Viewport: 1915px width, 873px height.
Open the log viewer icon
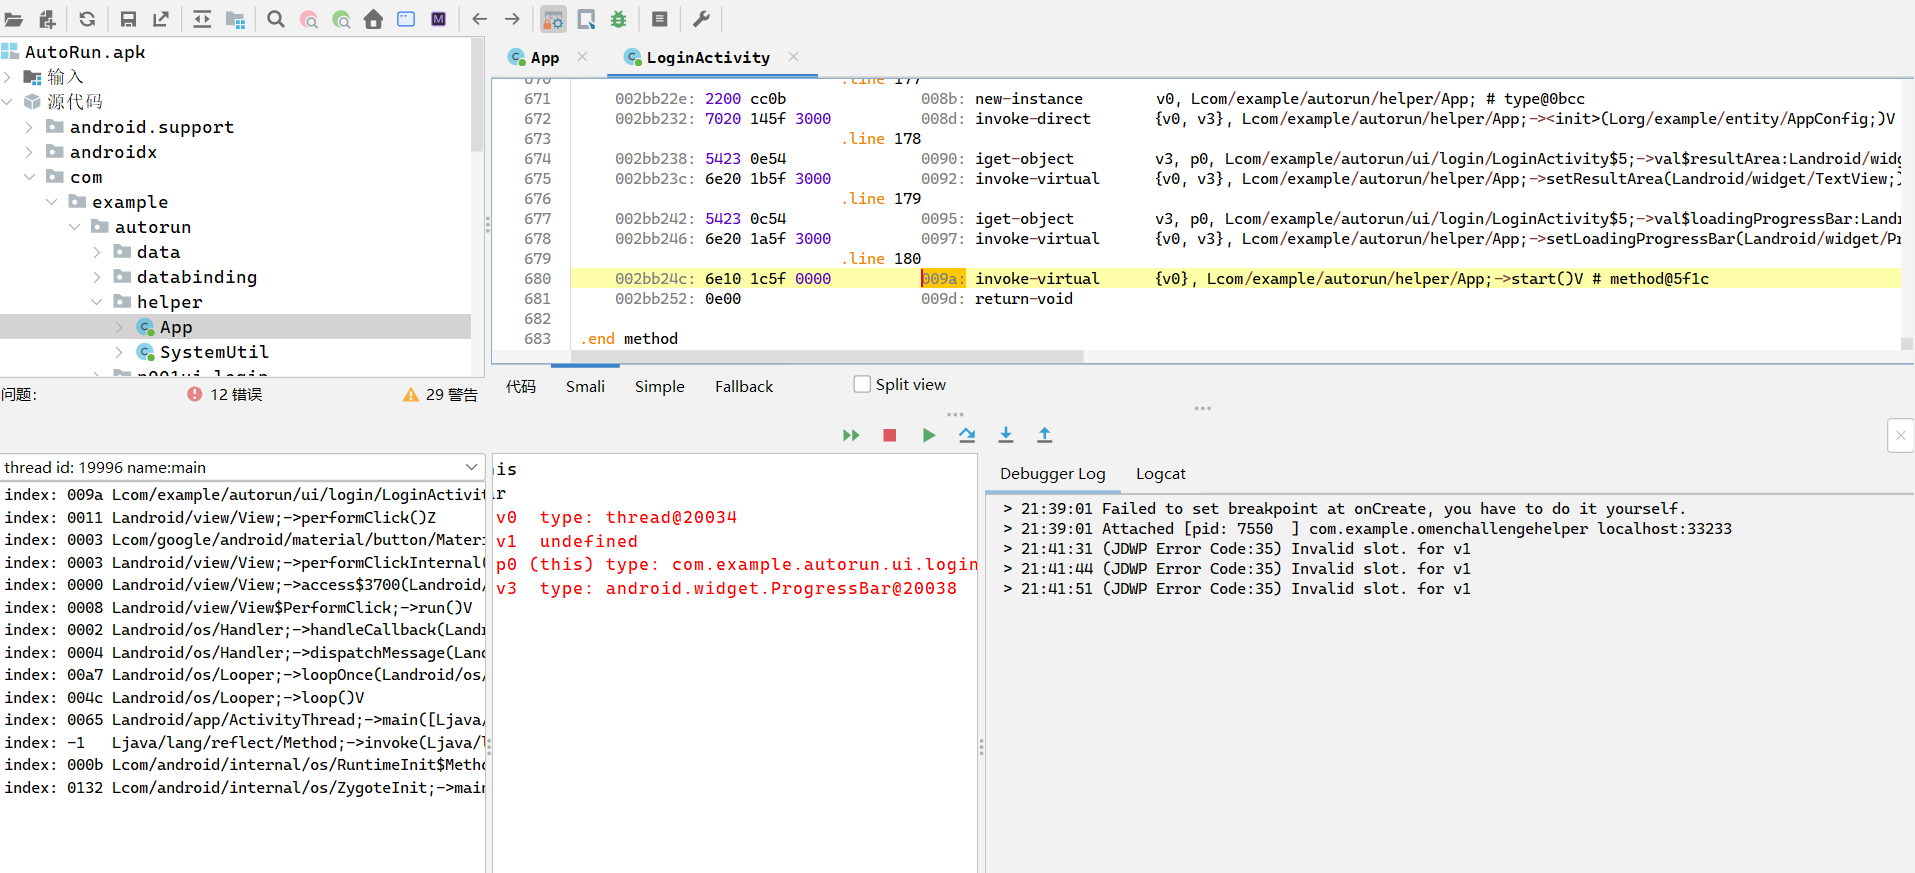(x=660, y=19)
